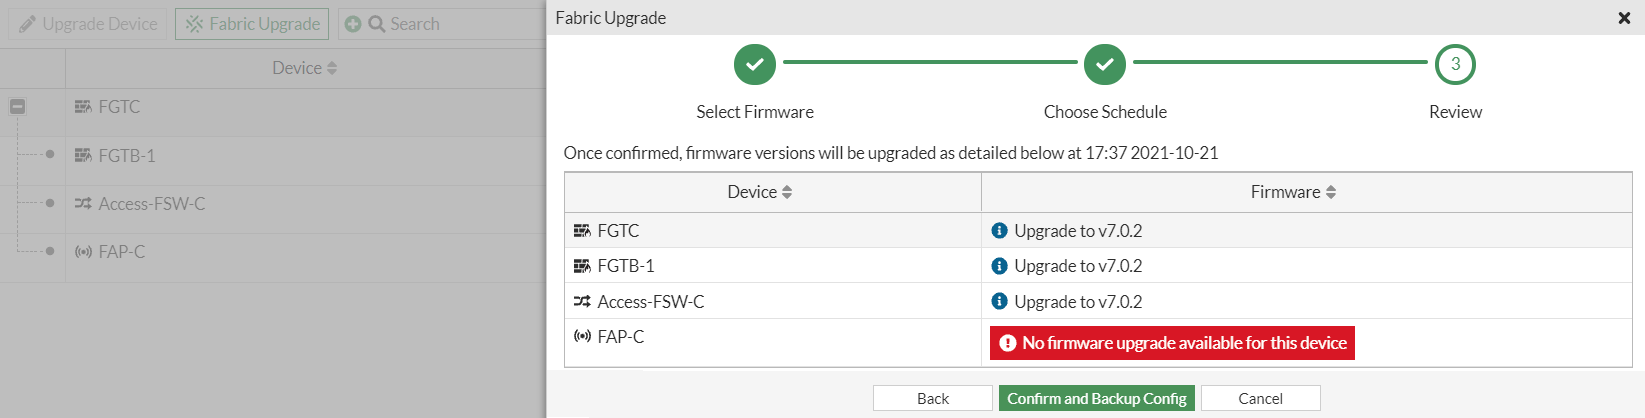Screen dimensions: 1645x418
Task: Cancel the Fabric Upgrade dialog
Action: click(1261, 398)
